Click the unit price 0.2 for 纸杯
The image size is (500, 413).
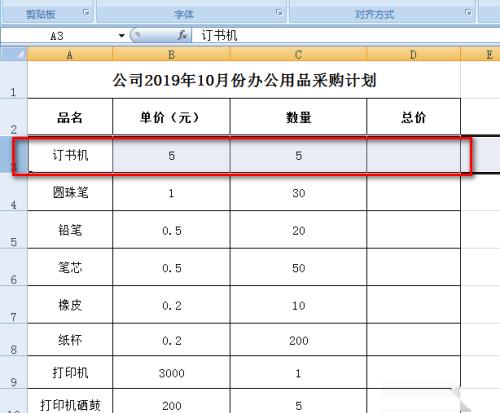tap(171, 340)
